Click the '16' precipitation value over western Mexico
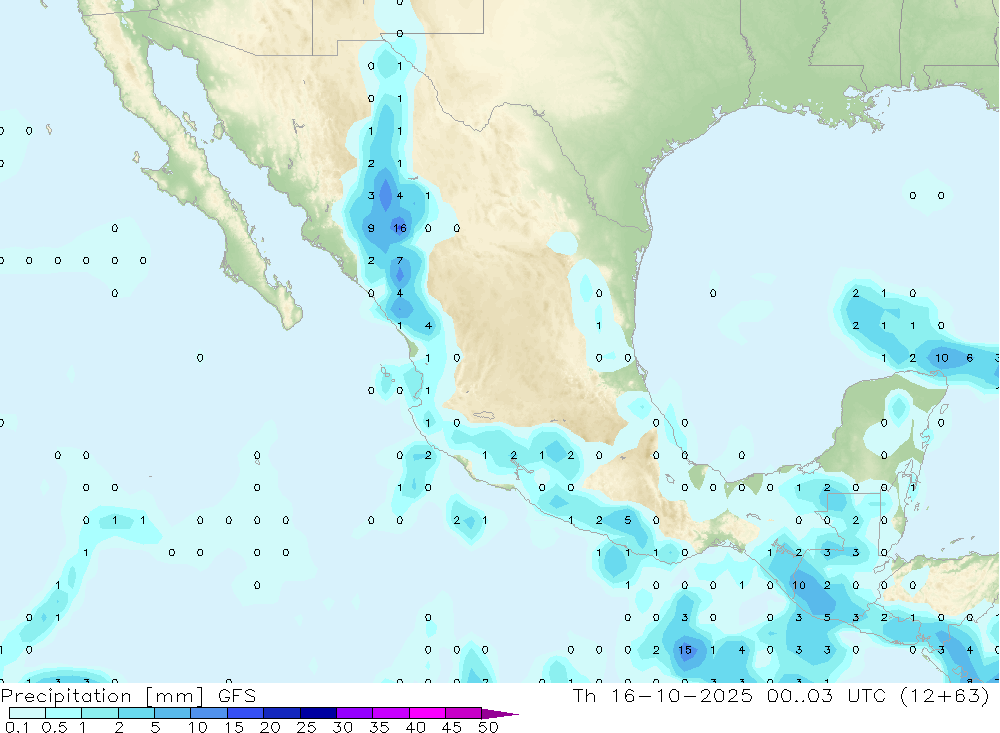 (400, 228)
